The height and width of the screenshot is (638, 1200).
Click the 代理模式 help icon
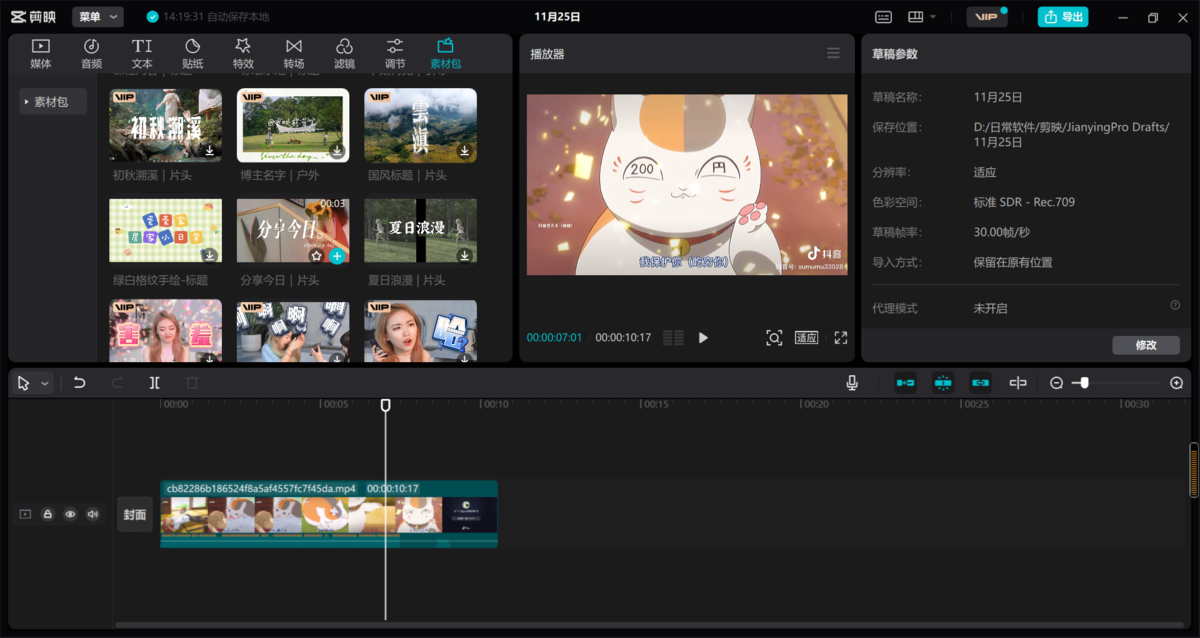[1175, 305]
